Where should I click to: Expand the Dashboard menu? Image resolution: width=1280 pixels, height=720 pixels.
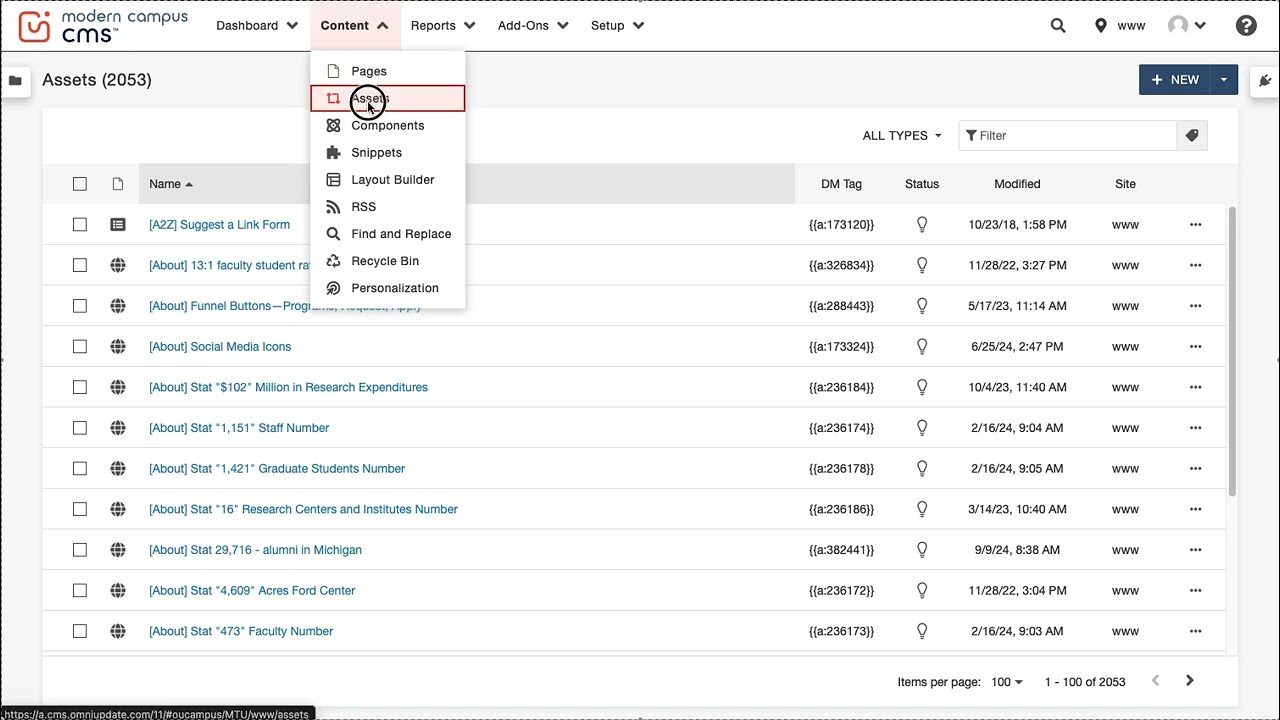(x=257, y=26)
